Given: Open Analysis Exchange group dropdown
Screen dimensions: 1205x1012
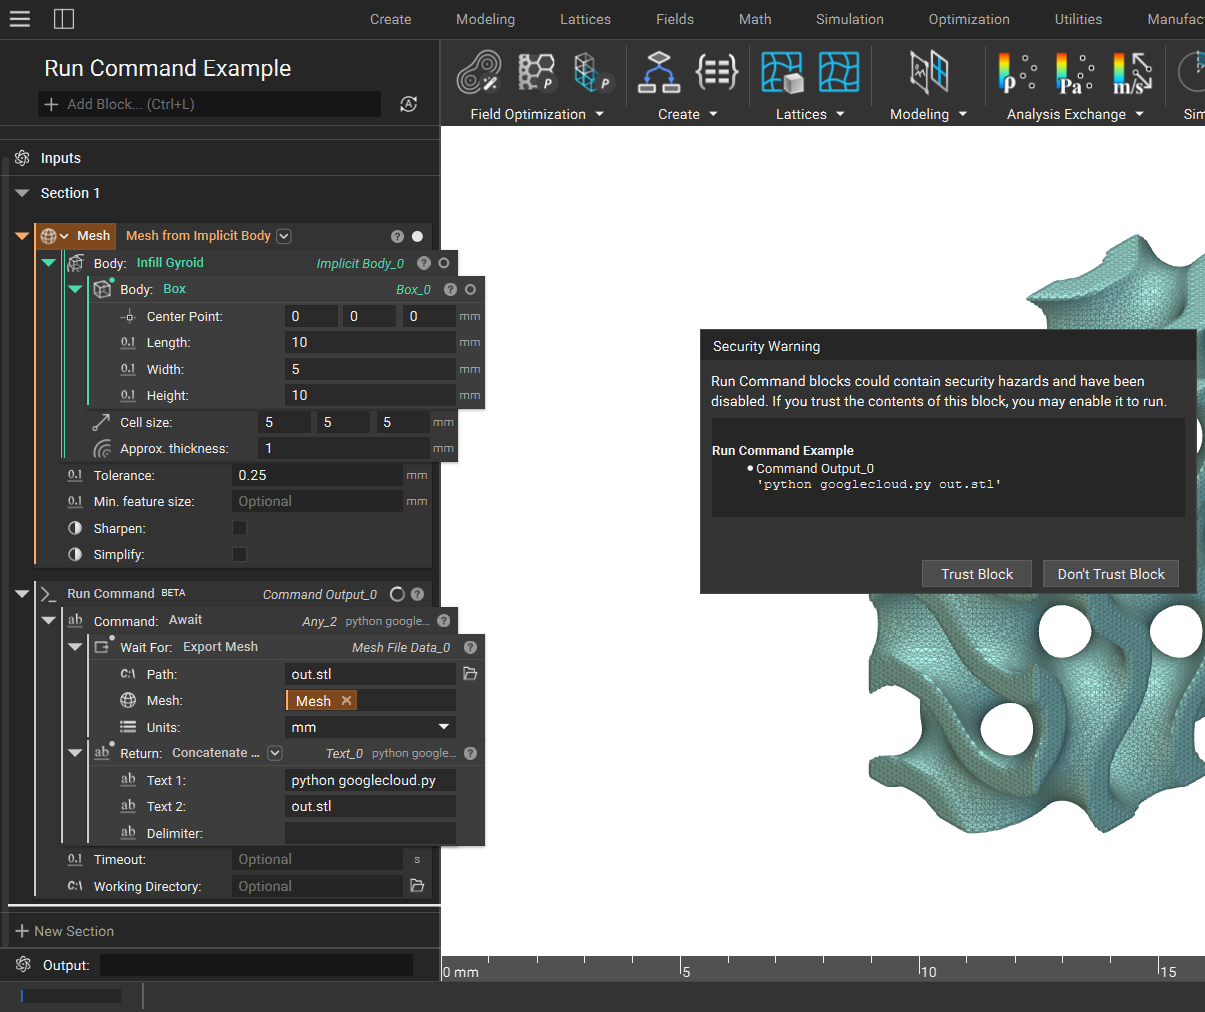Looking at the screenshot, I should pos(1139,114).
